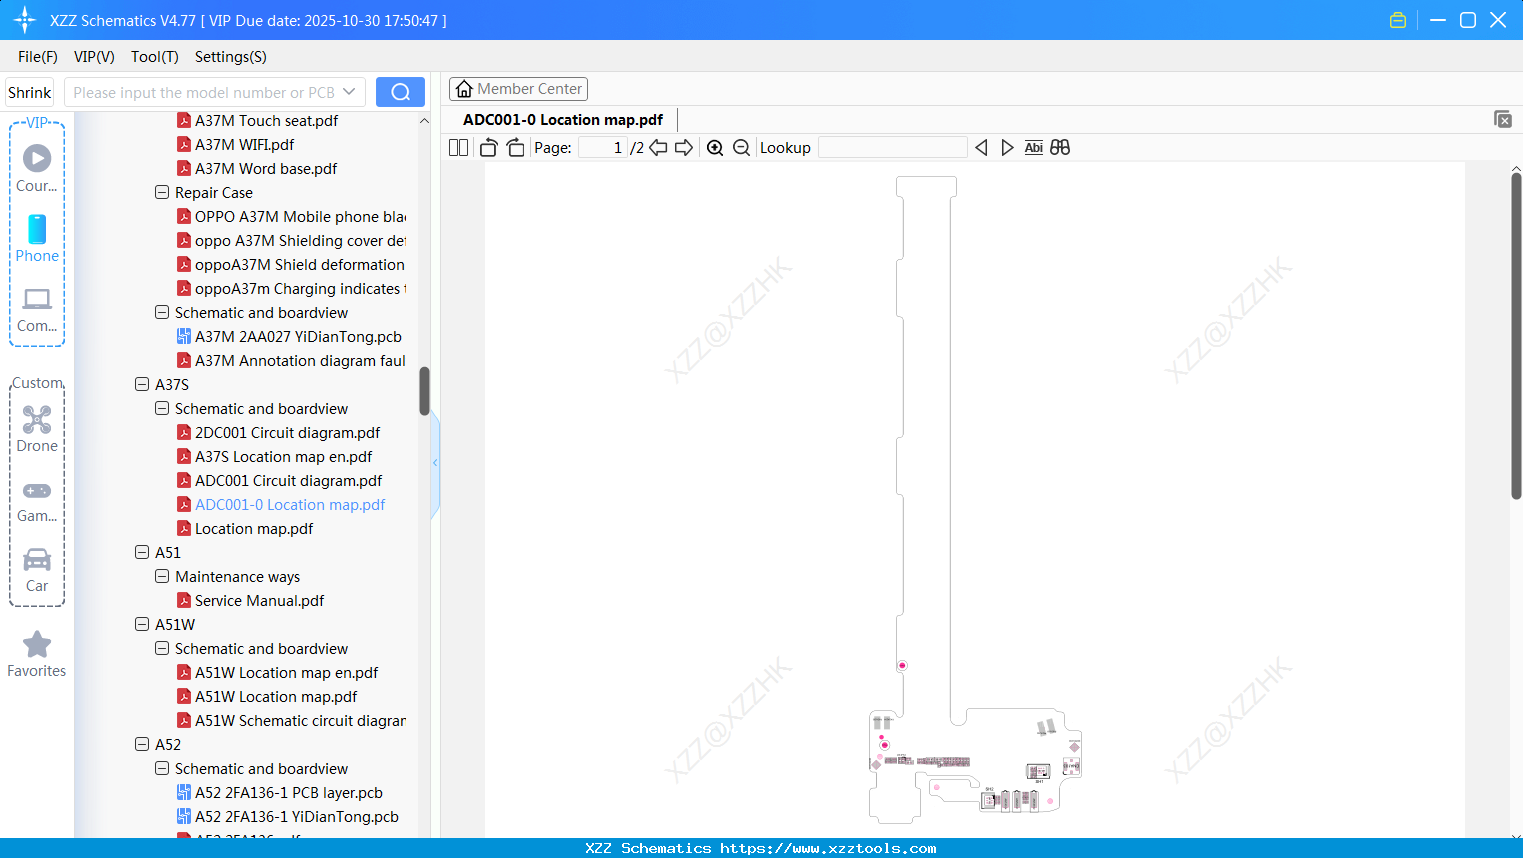Collapse the A52 model node

click(x=142, y=744)
